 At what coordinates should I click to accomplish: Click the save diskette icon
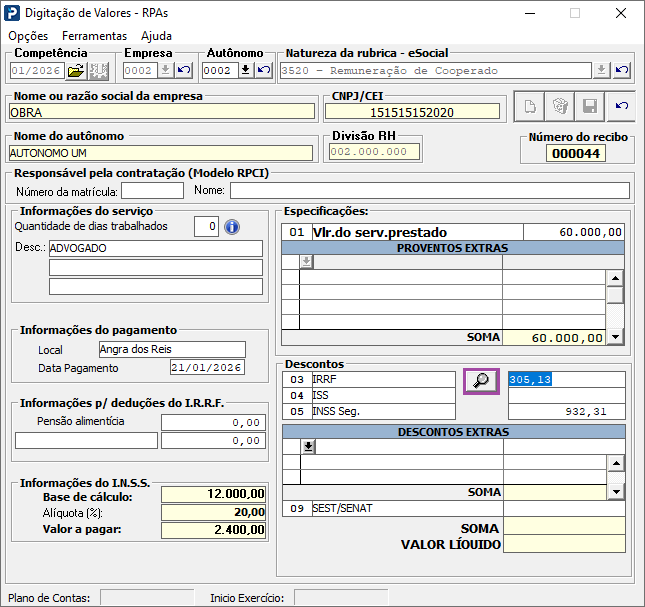(x=590, y=107)
